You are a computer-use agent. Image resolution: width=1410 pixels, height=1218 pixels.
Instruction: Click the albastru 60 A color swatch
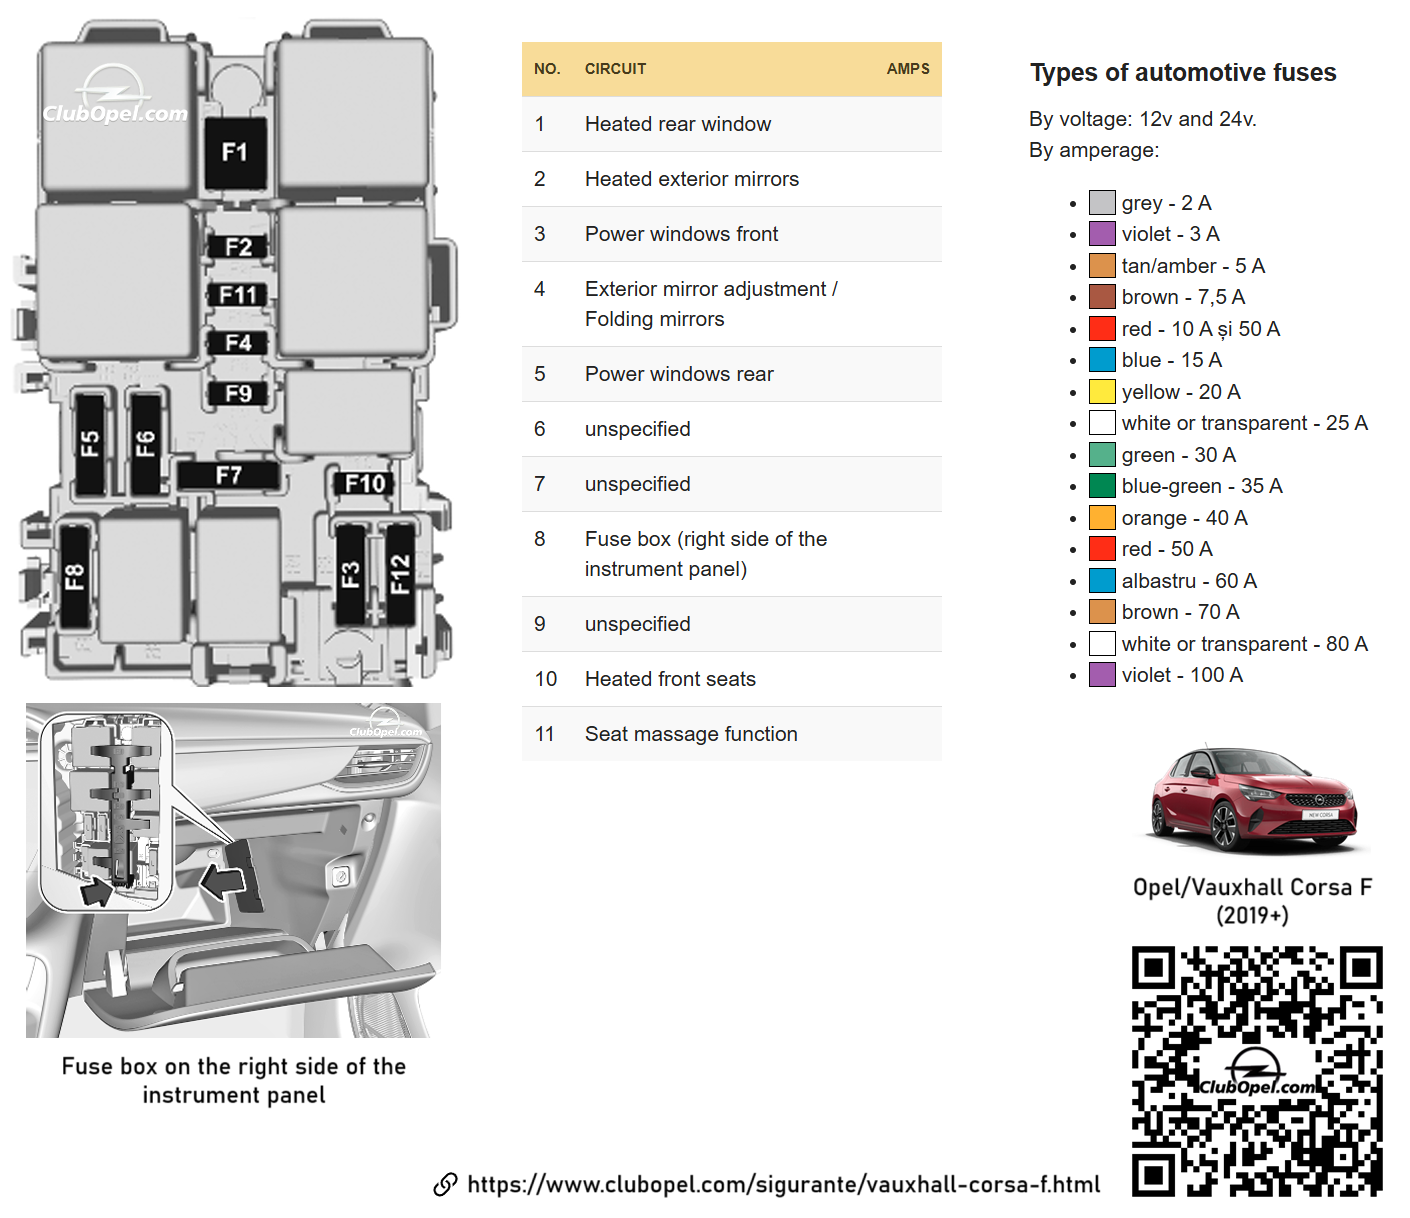[1102, 581]
